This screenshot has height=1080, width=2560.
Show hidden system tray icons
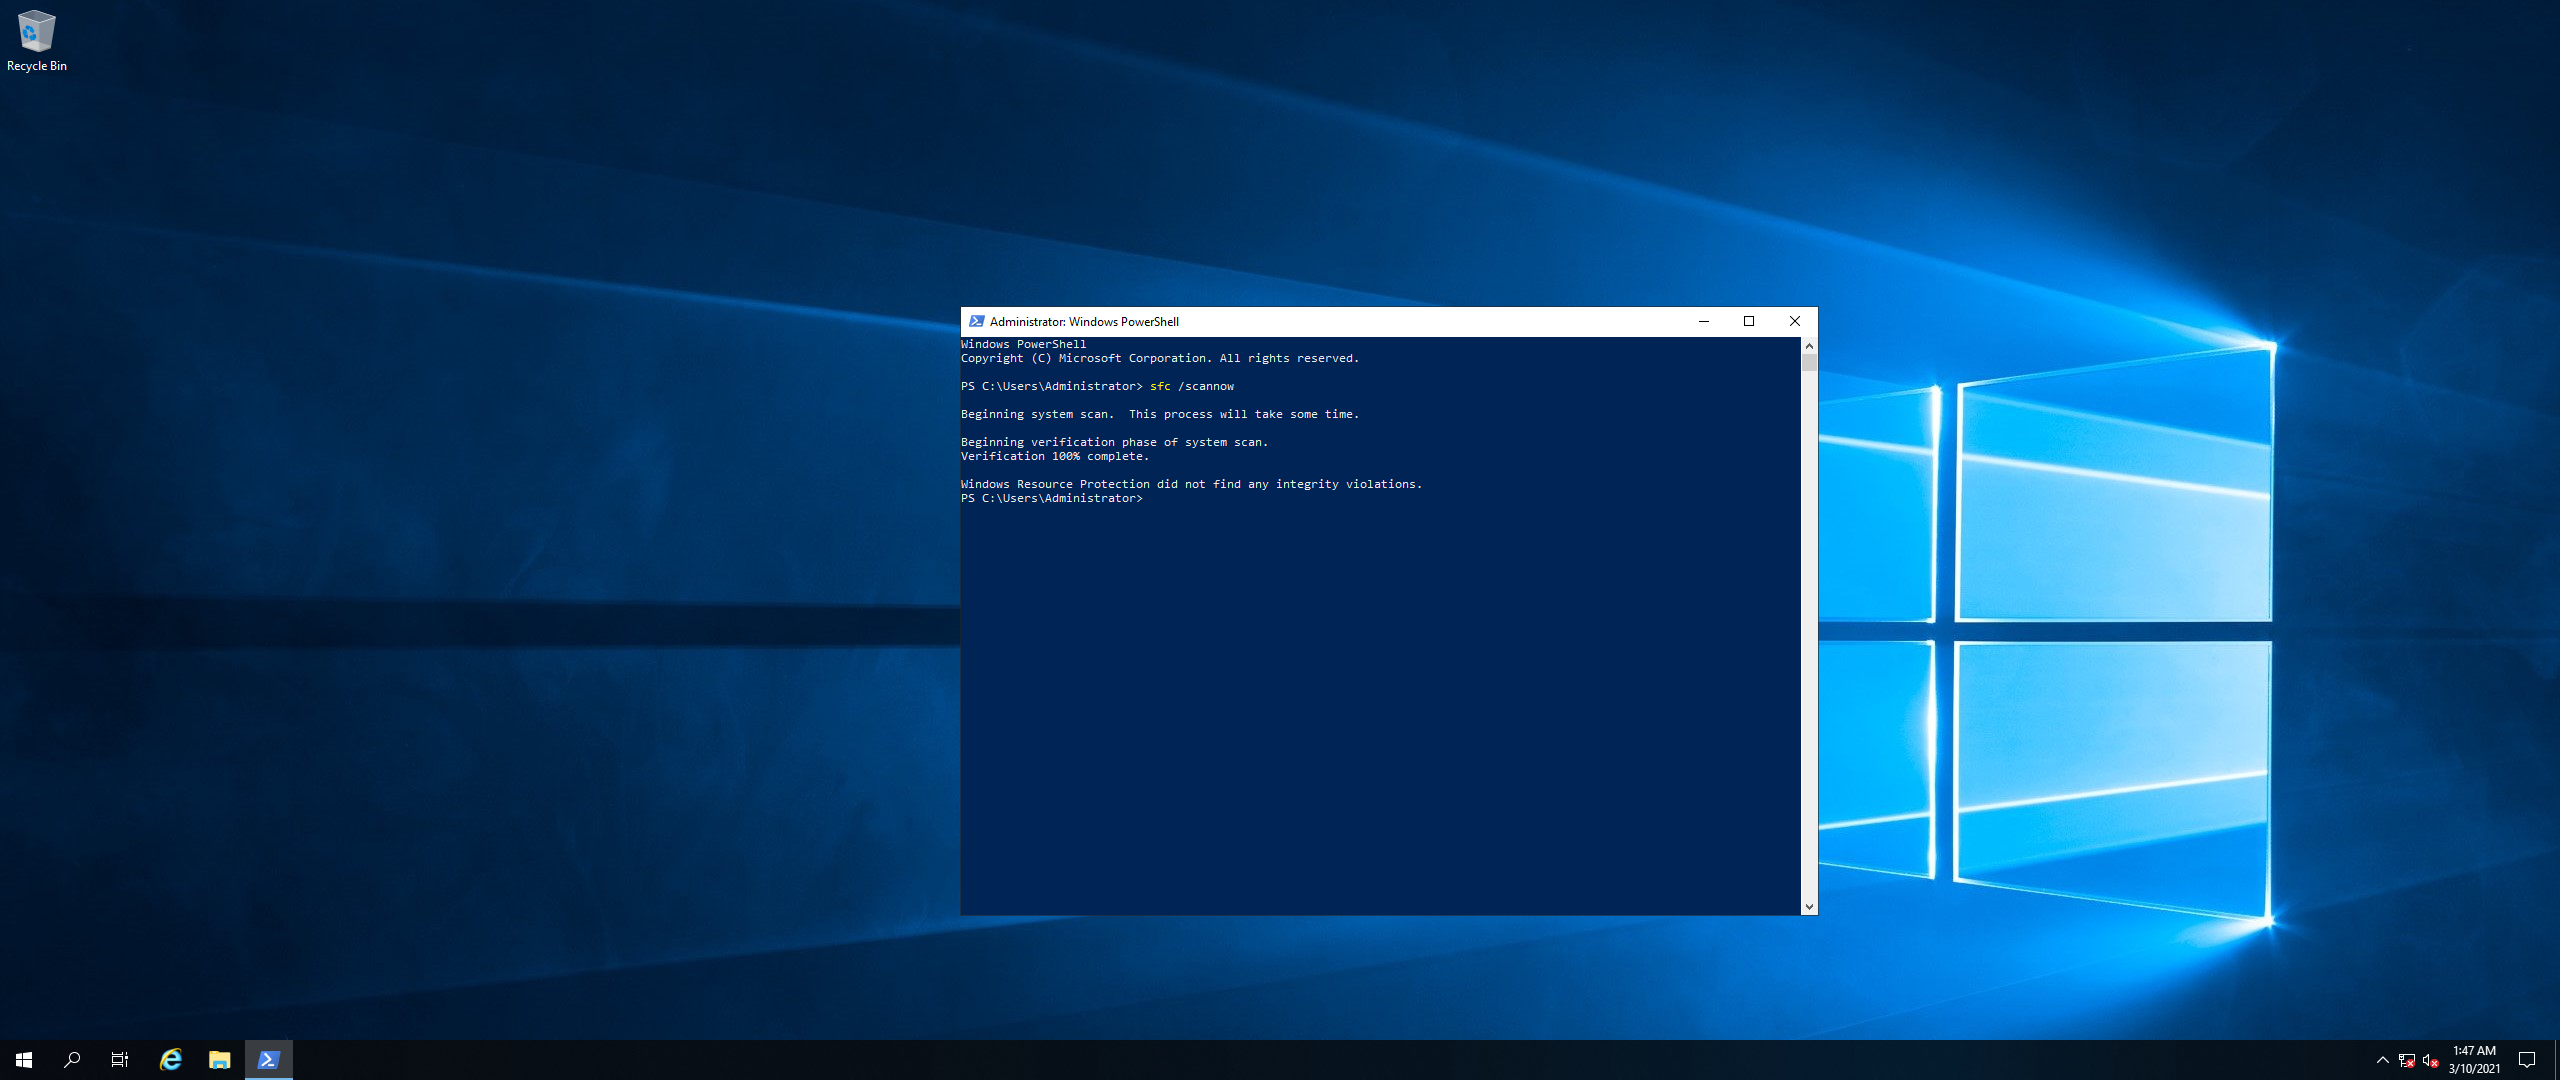(2383, 1060)
